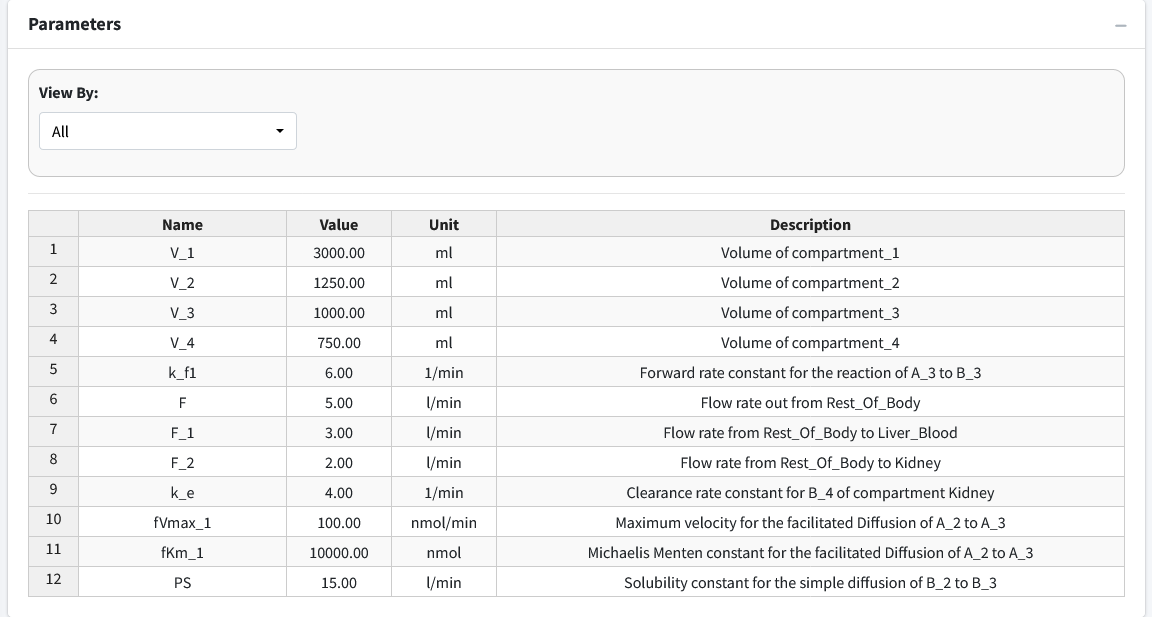This screenshot has height=617, width=1152.
Task: Click the ml unit cell for V_1
Action: (x=444, y=252)
